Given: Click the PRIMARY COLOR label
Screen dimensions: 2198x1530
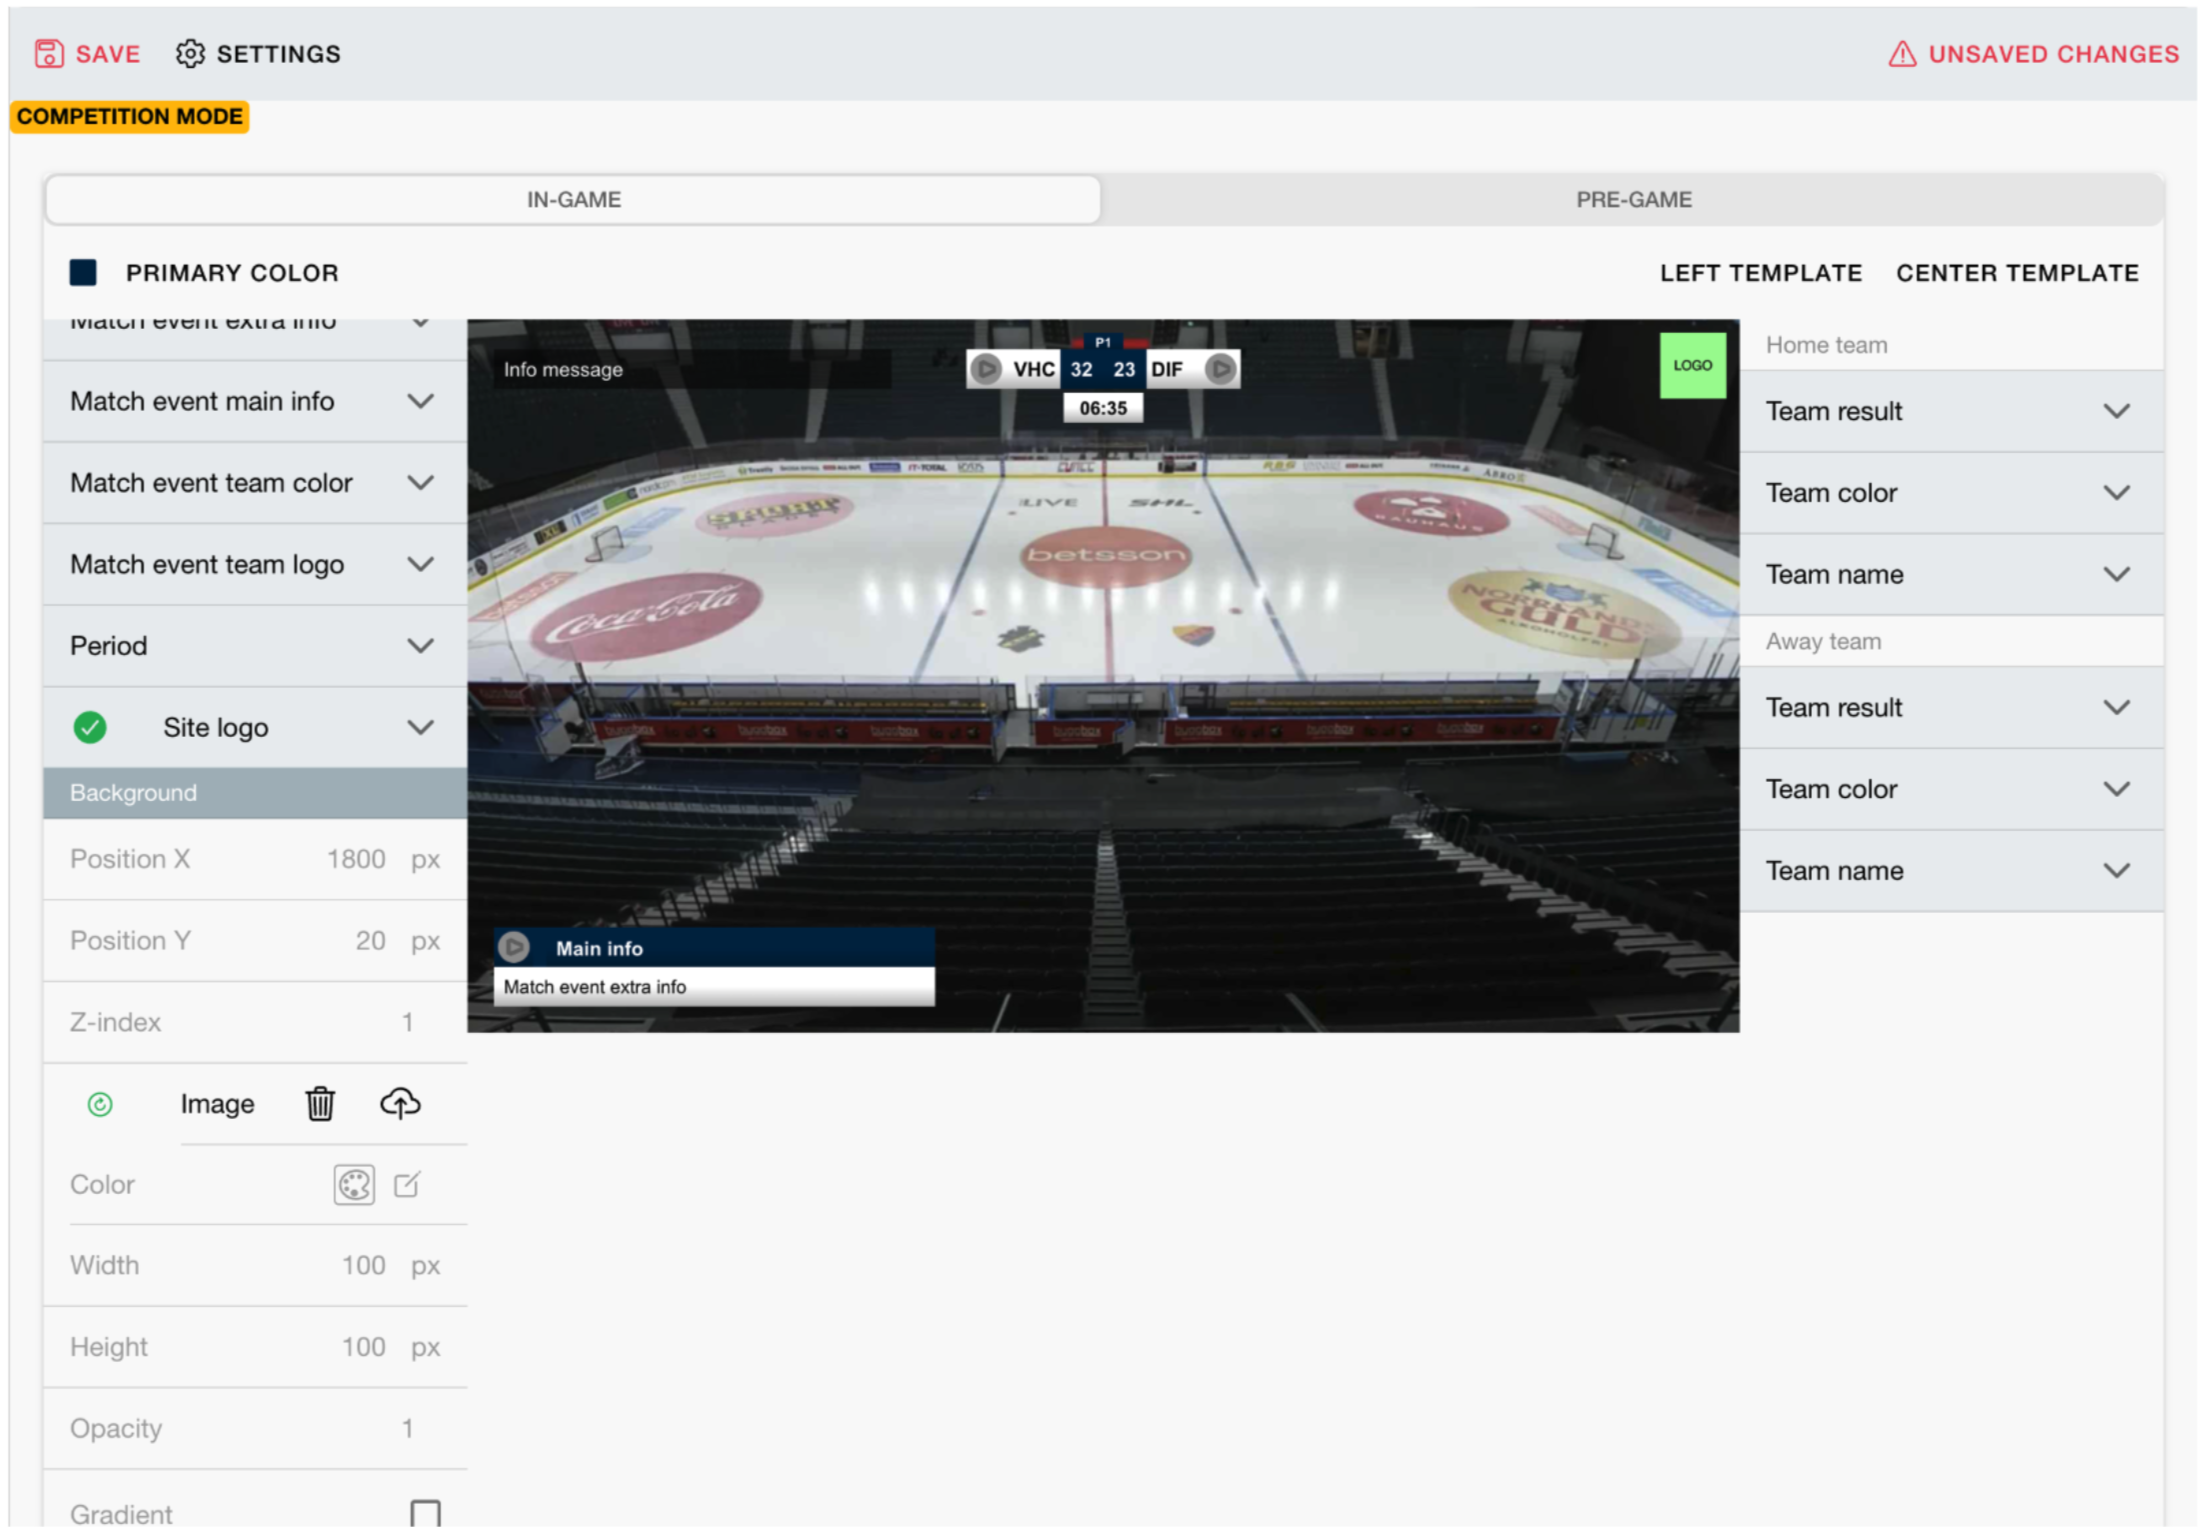Looking at the screenshot, I should 232,273.
